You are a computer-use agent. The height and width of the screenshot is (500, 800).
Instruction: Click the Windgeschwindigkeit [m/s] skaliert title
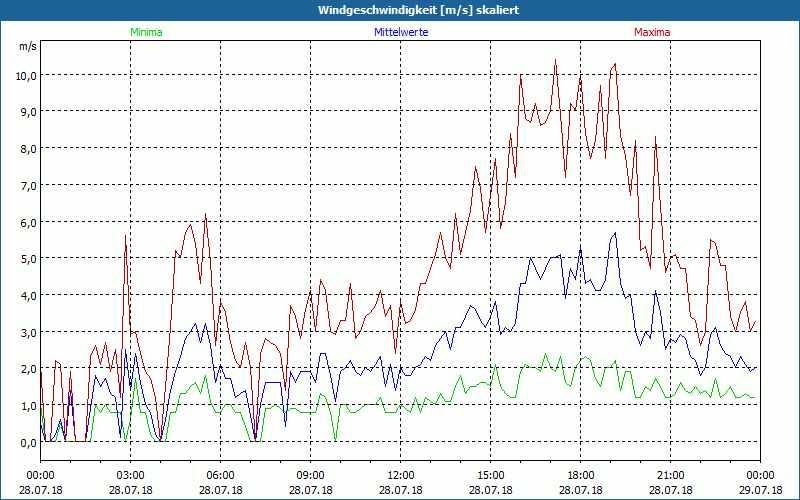pyautogui.click(x=418, y=10)
